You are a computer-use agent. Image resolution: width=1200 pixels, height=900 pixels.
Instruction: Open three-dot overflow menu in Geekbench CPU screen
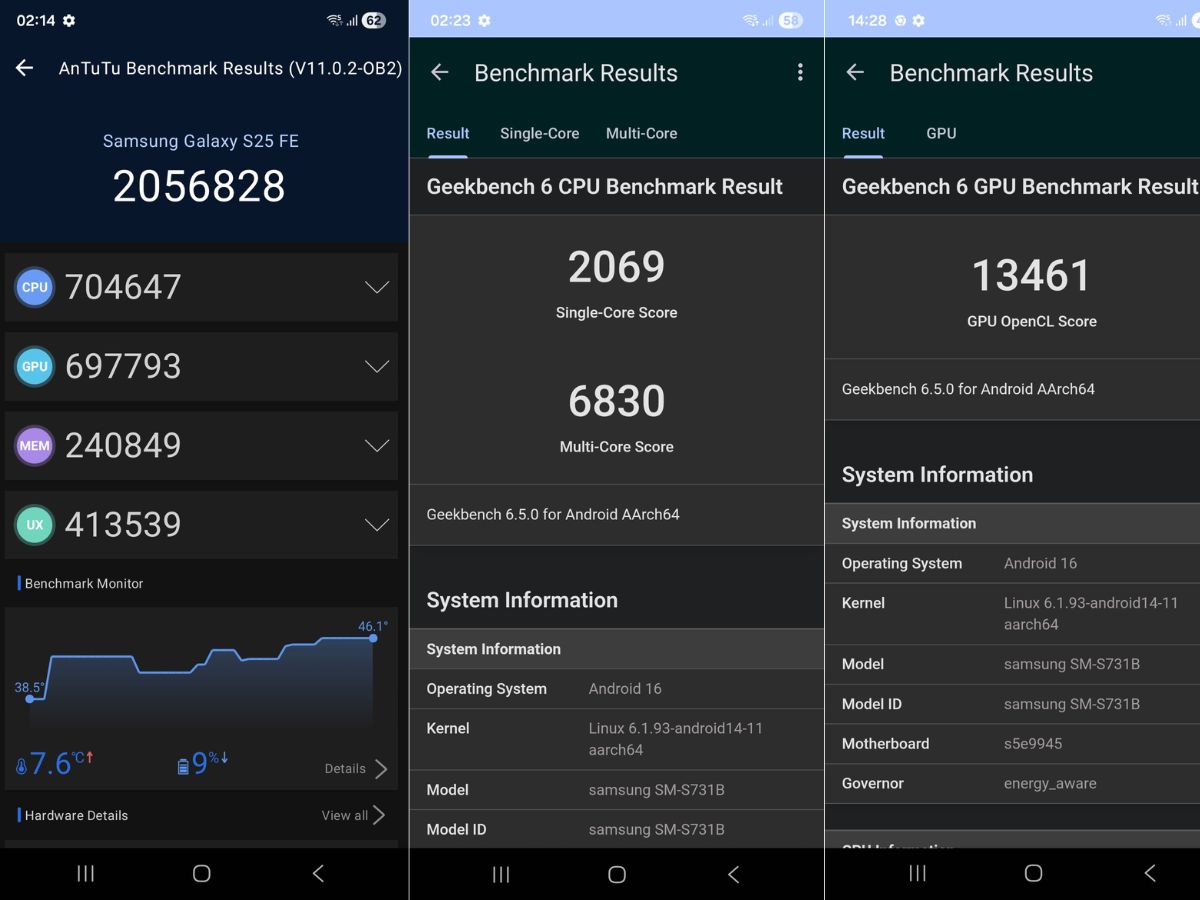pyautogui.click(x=800, y=72)
